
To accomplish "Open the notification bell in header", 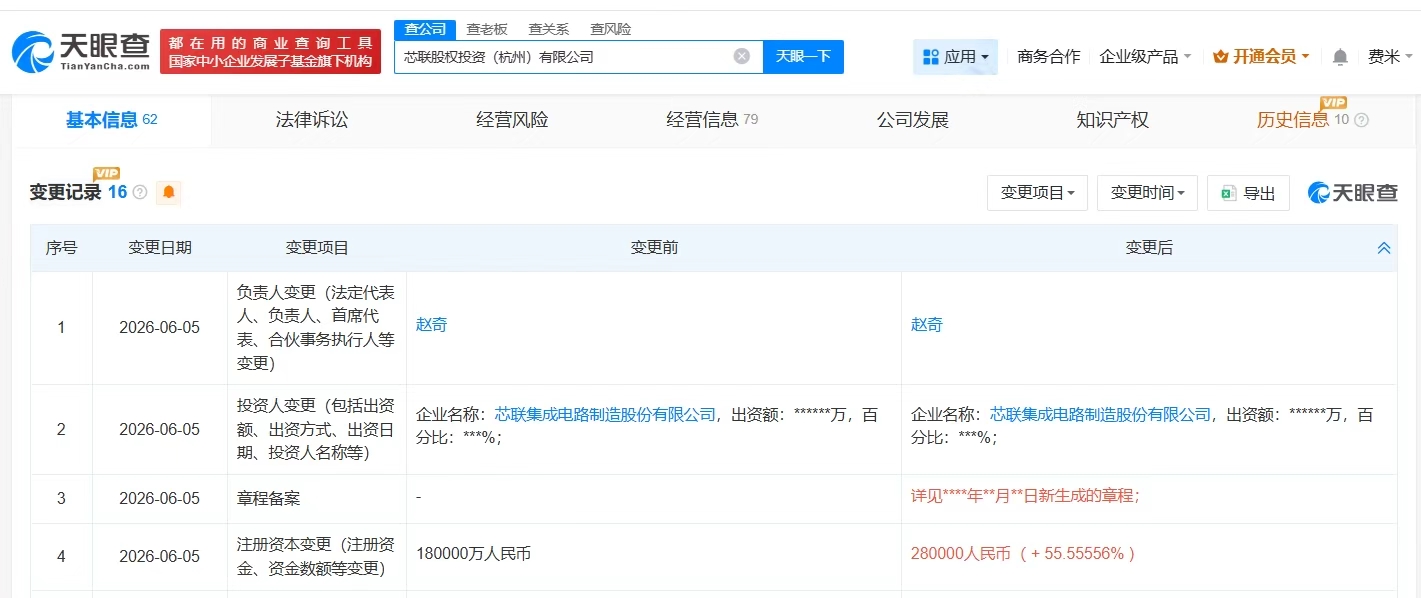I will tap(1340, 57).
